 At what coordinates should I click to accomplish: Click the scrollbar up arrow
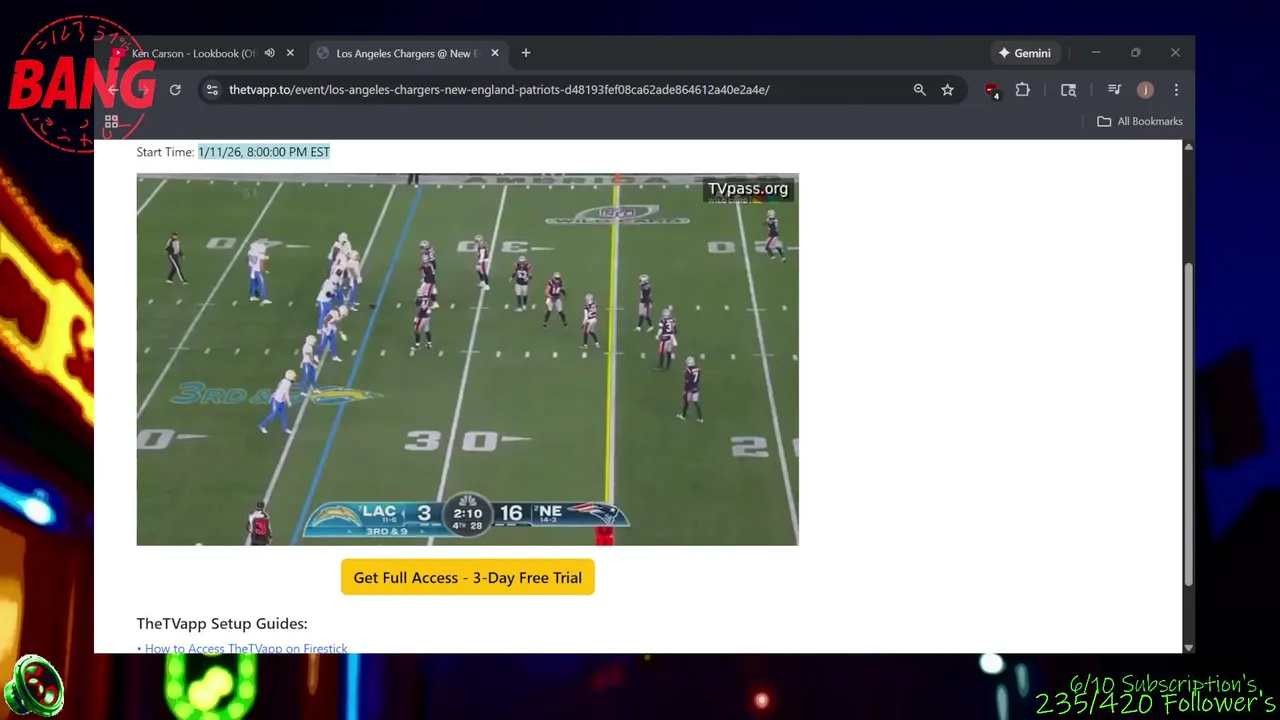click(x=1188, y=147)
